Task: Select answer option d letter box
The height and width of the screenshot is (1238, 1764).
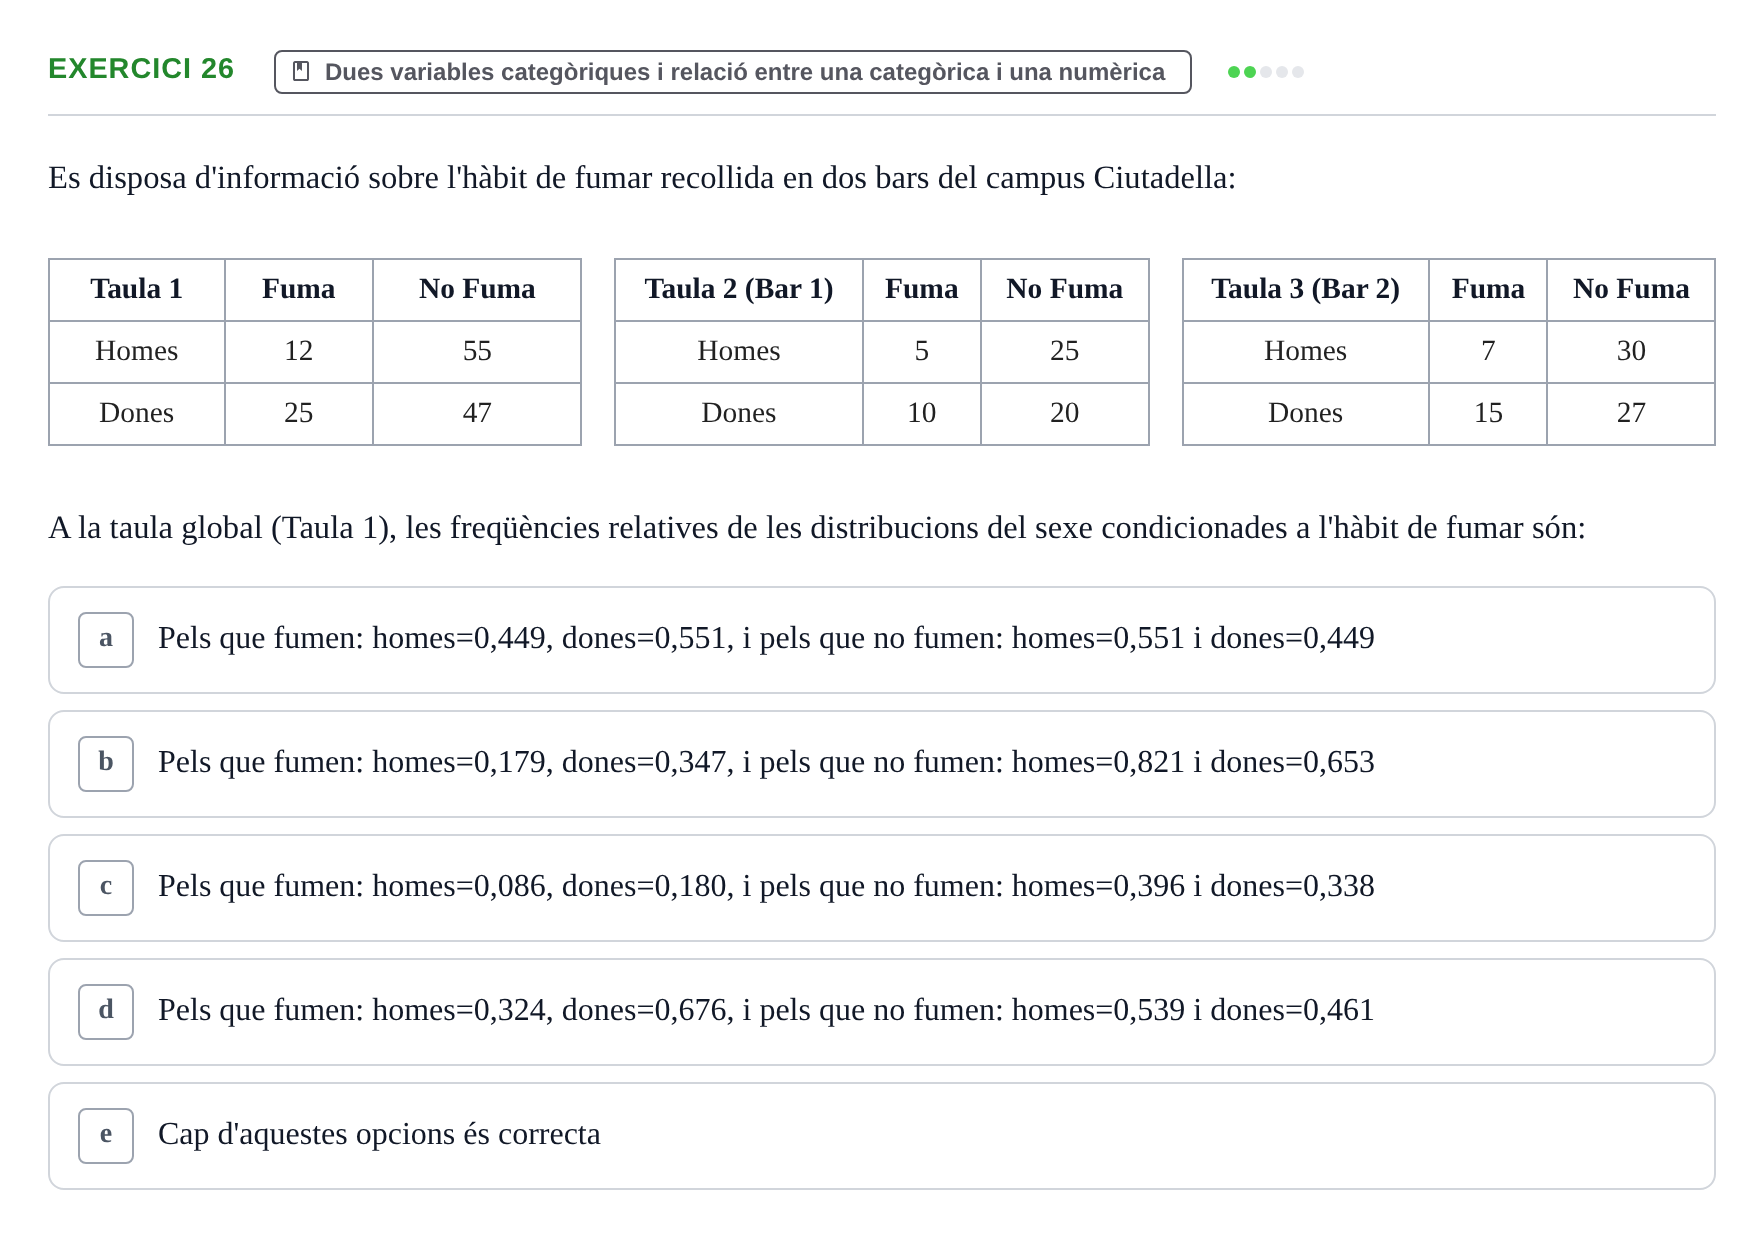Action: (106, 1012)
